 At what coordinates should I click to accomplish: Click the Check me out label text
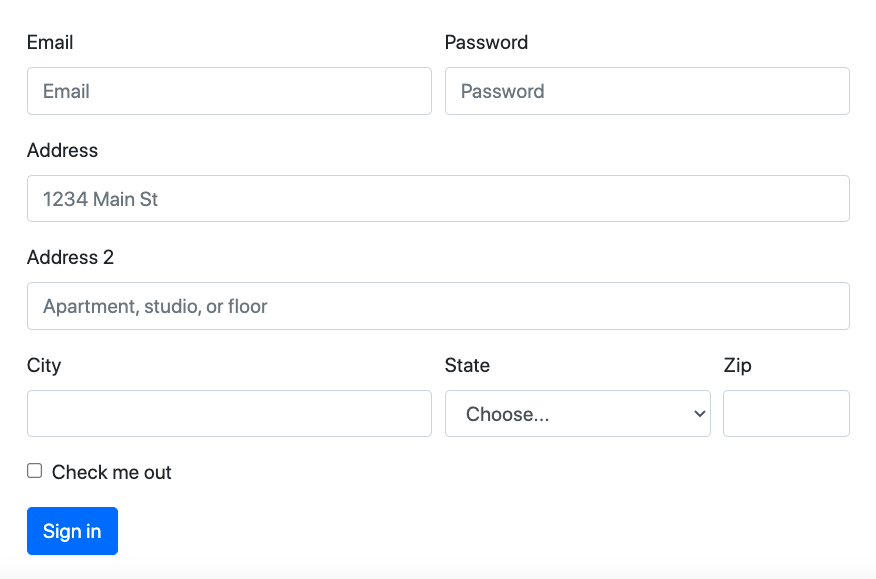pyautogui.click(x=113, y=472)
